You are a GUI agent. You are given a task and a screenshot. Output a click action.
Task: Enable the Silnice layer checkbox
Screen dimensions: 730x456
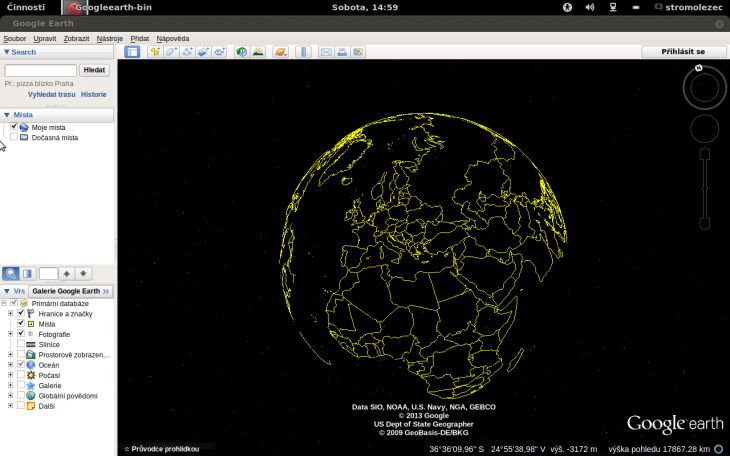20,344
